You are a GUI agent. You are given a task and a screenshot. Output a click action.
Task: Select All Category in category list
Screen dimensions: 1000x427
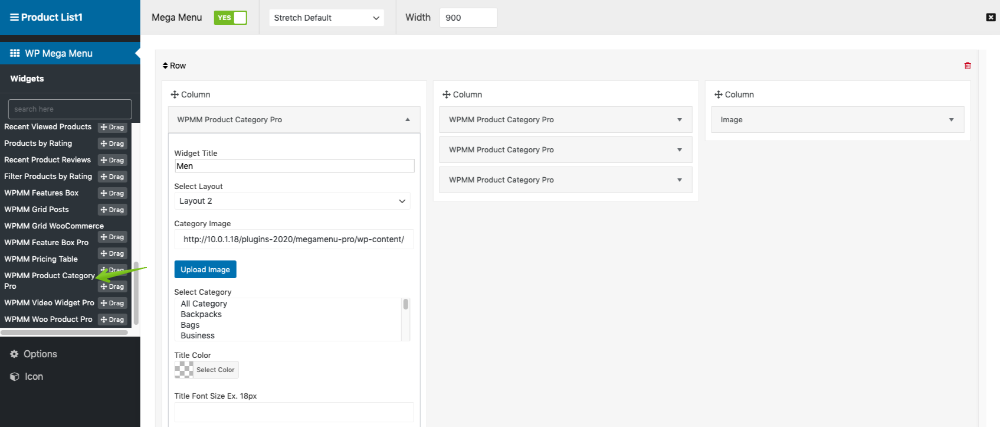(x=203, y=304)
